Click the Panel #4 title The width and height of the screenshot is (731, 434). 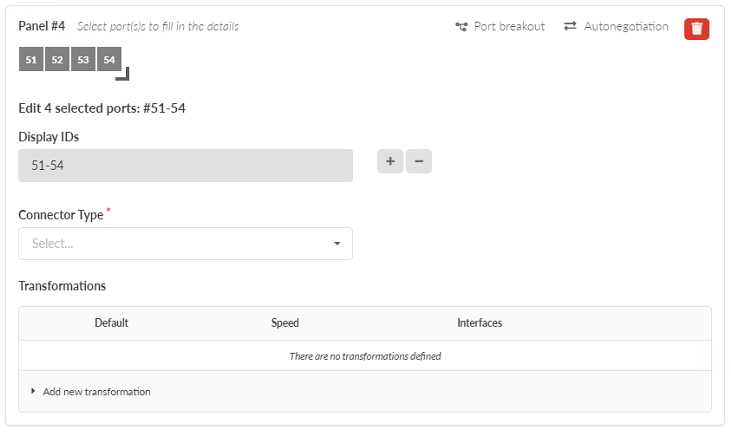click(42, 26)
